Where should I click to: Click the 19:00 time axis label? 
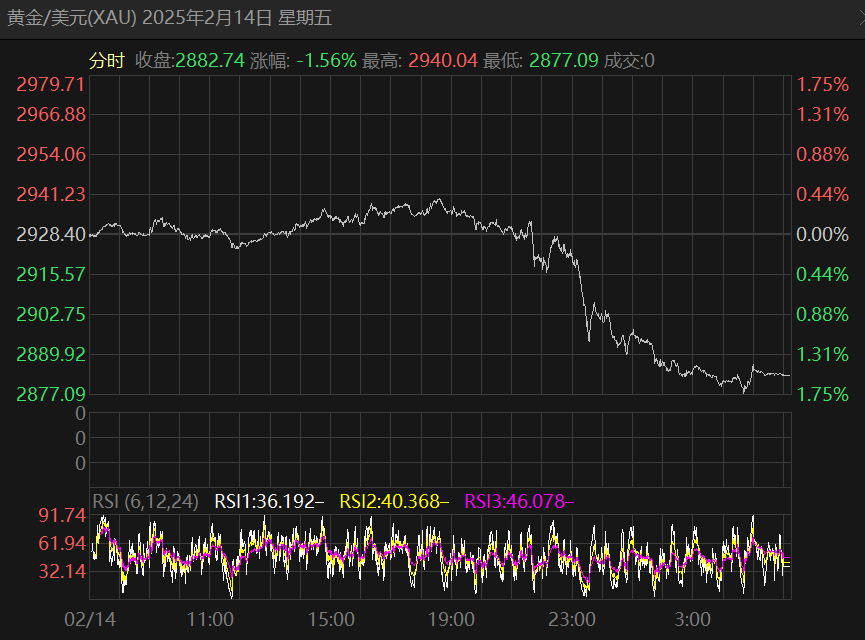pos(451,619)
